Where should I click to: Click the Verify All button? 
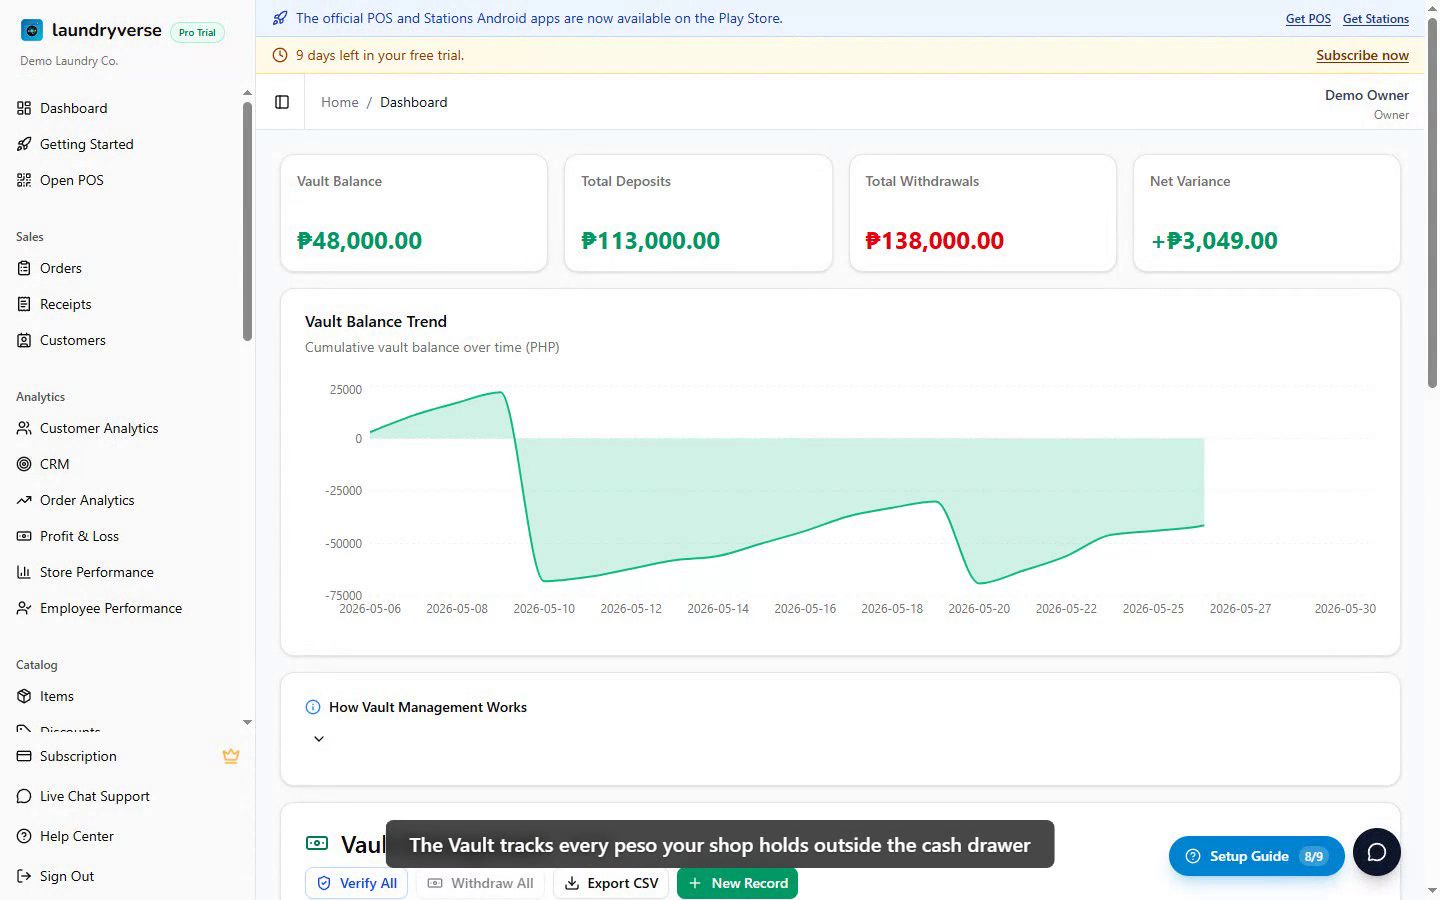click(x=357, y=883)
